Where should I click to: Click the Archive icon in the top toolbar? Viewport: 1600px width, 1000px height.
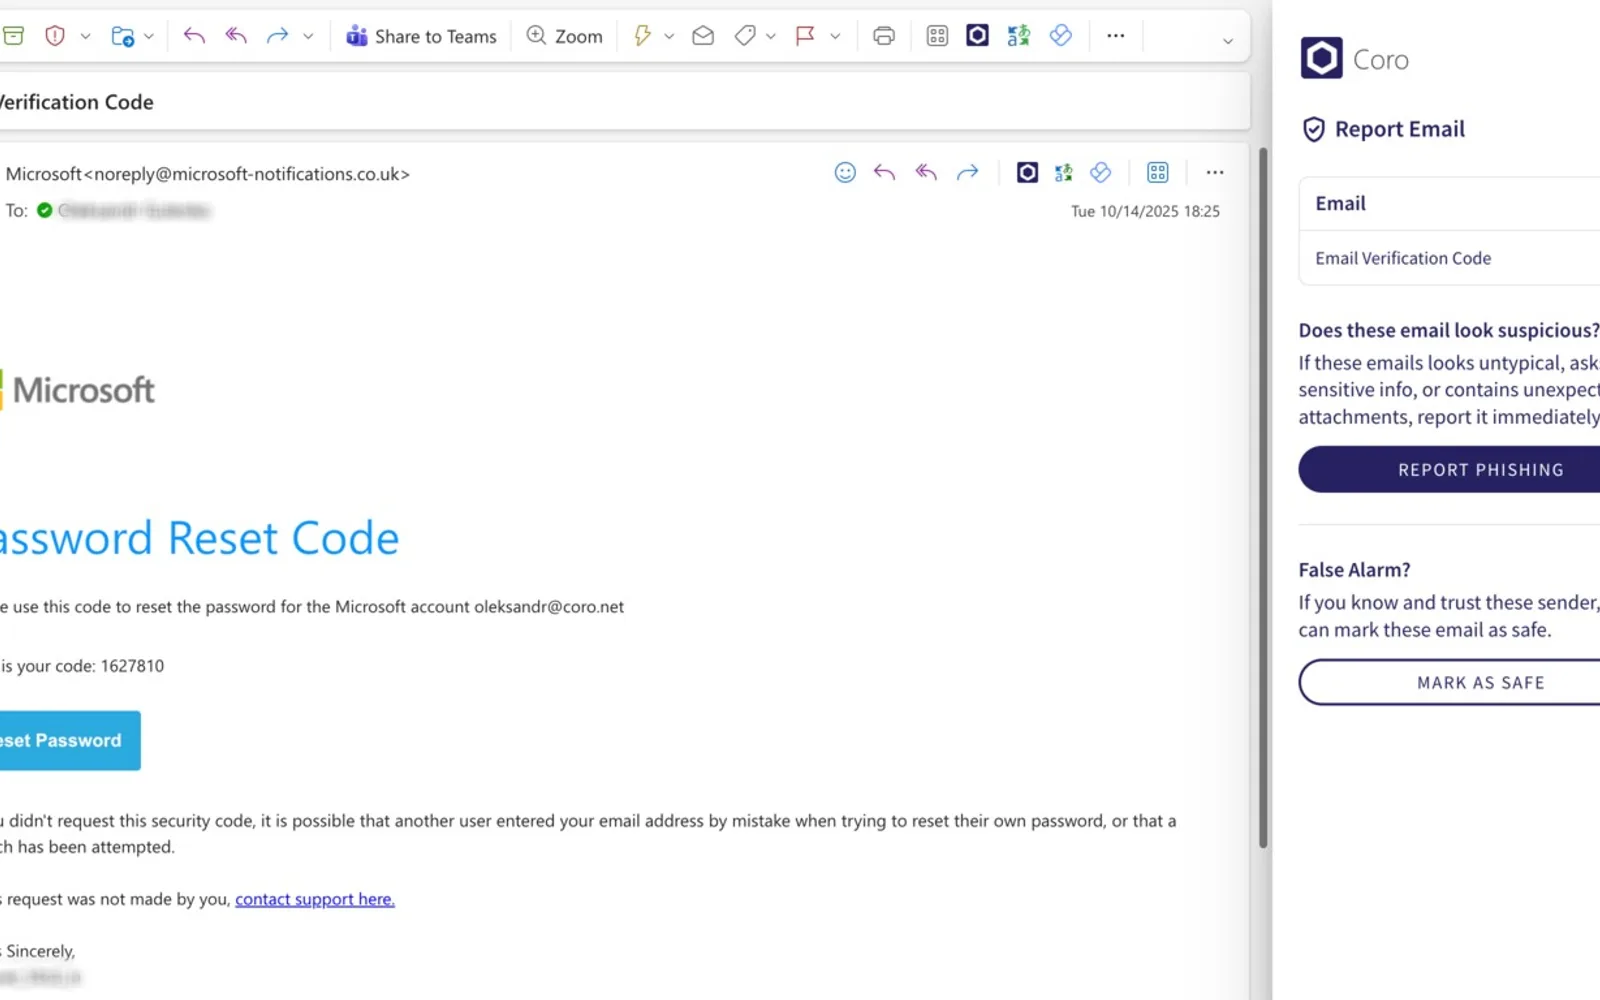(x=13, y=36)
